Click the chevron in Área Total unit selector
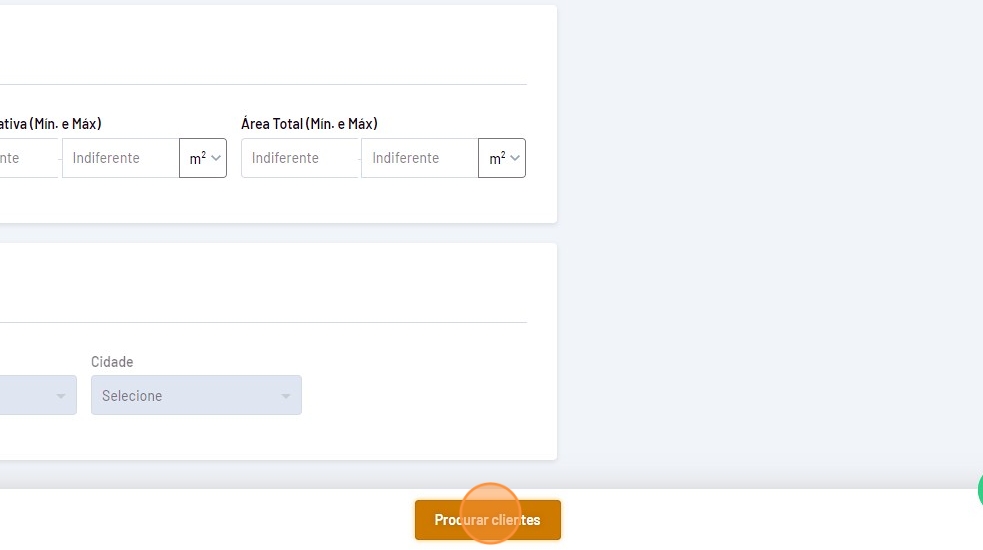Viewport: 983px width, 550px height. (x=515, y=158)
